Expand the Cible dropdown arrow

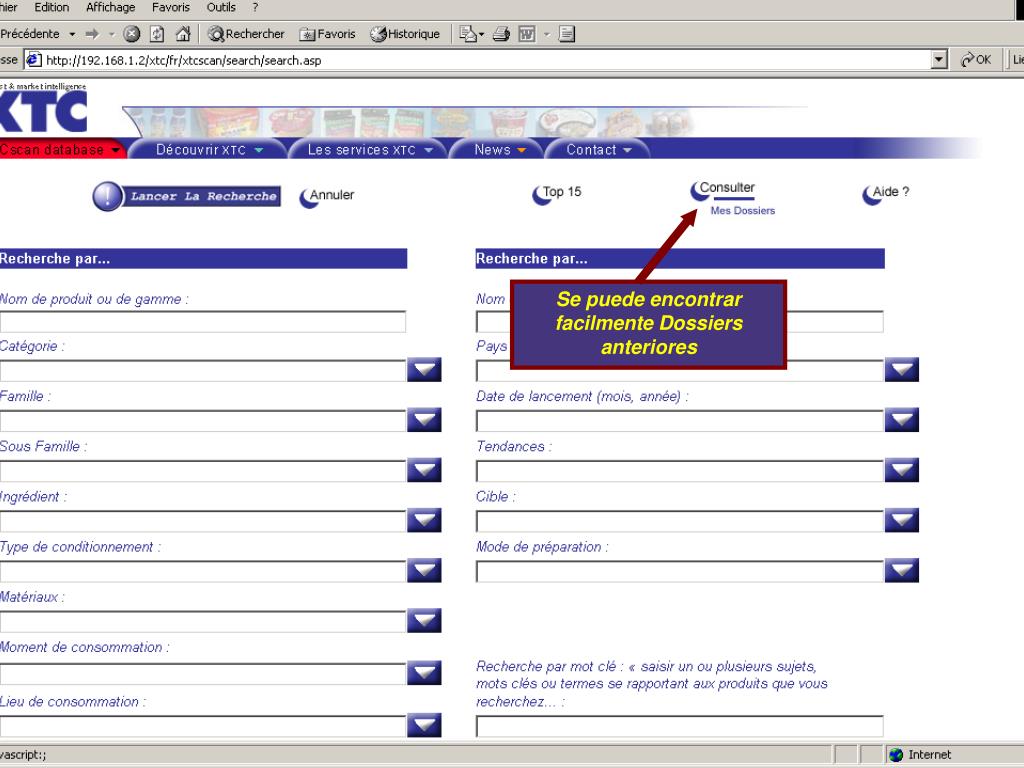click(902, 520)
